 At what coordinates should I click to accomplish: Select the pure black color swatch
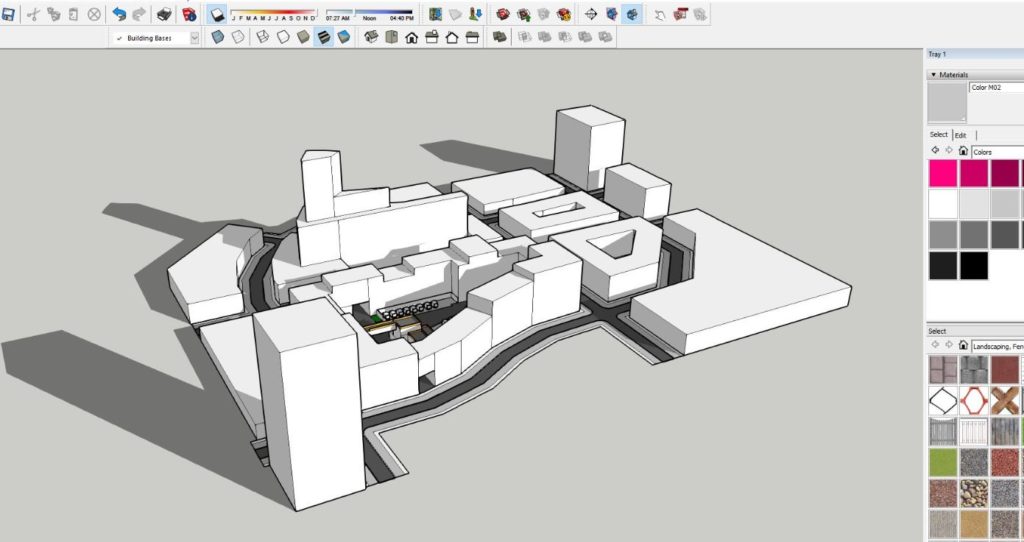974,266
